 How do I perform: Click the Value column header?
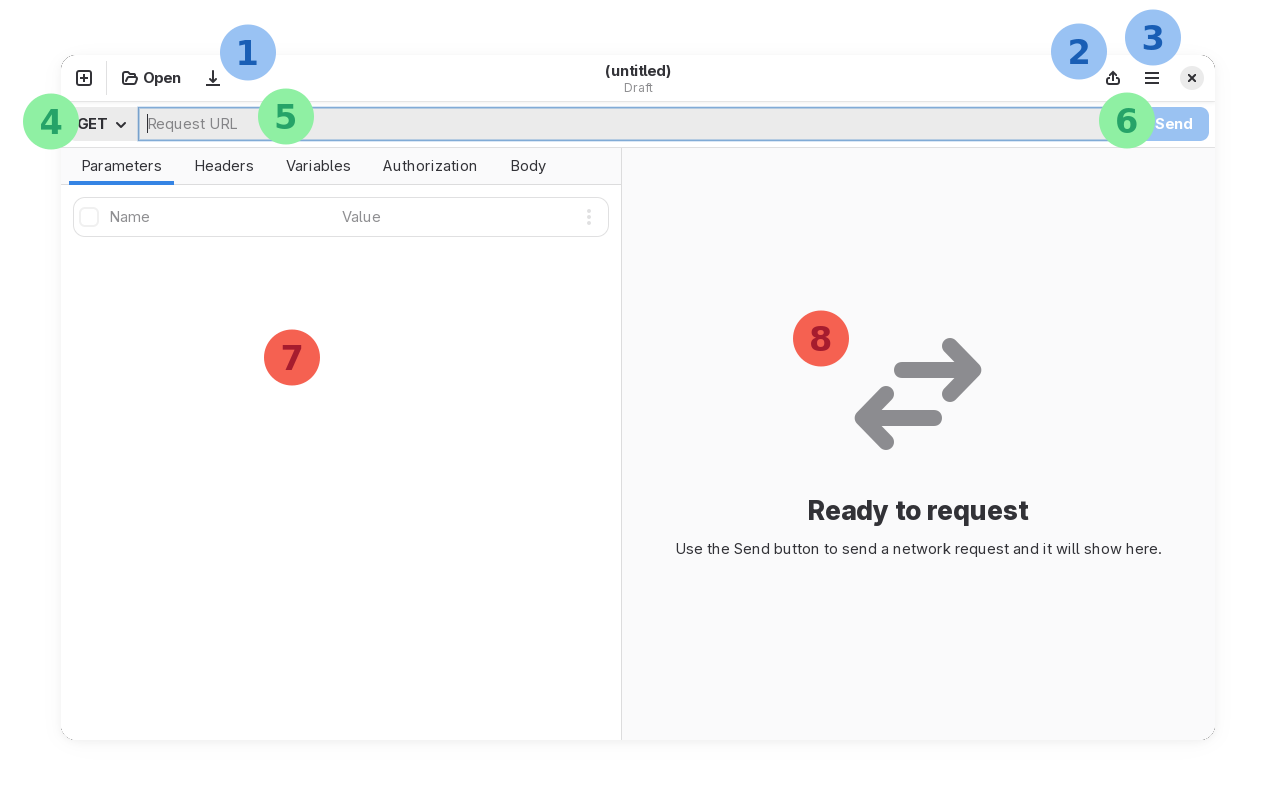pyautogui.click(x=362, y=217)
